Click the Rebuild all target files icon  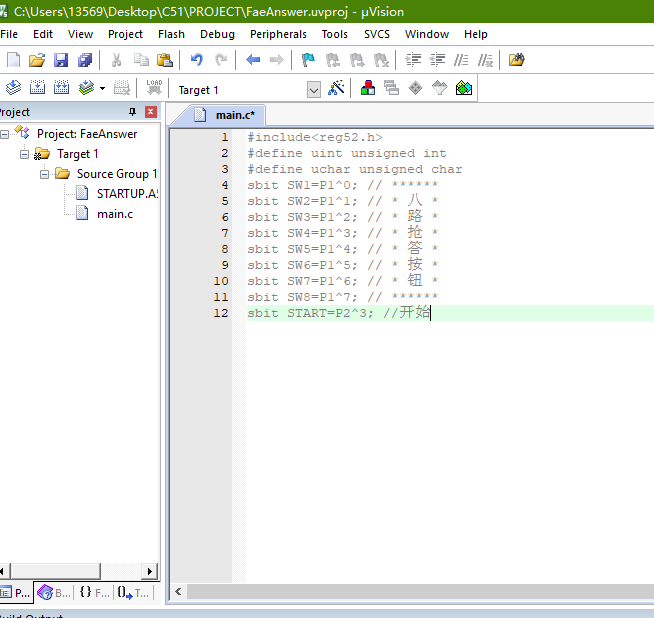pyautogui.click(x=62, y=88)
